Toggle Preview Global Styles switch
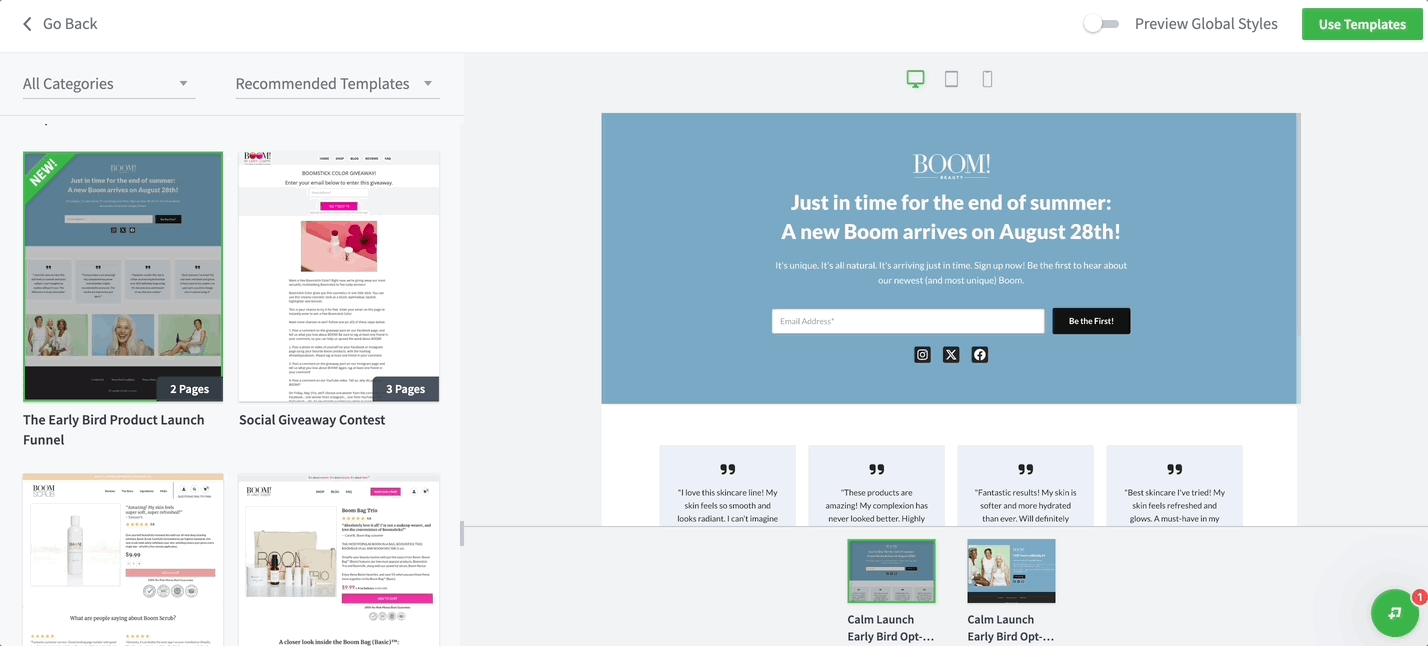1428x646 pixels. pos(1101,24)
